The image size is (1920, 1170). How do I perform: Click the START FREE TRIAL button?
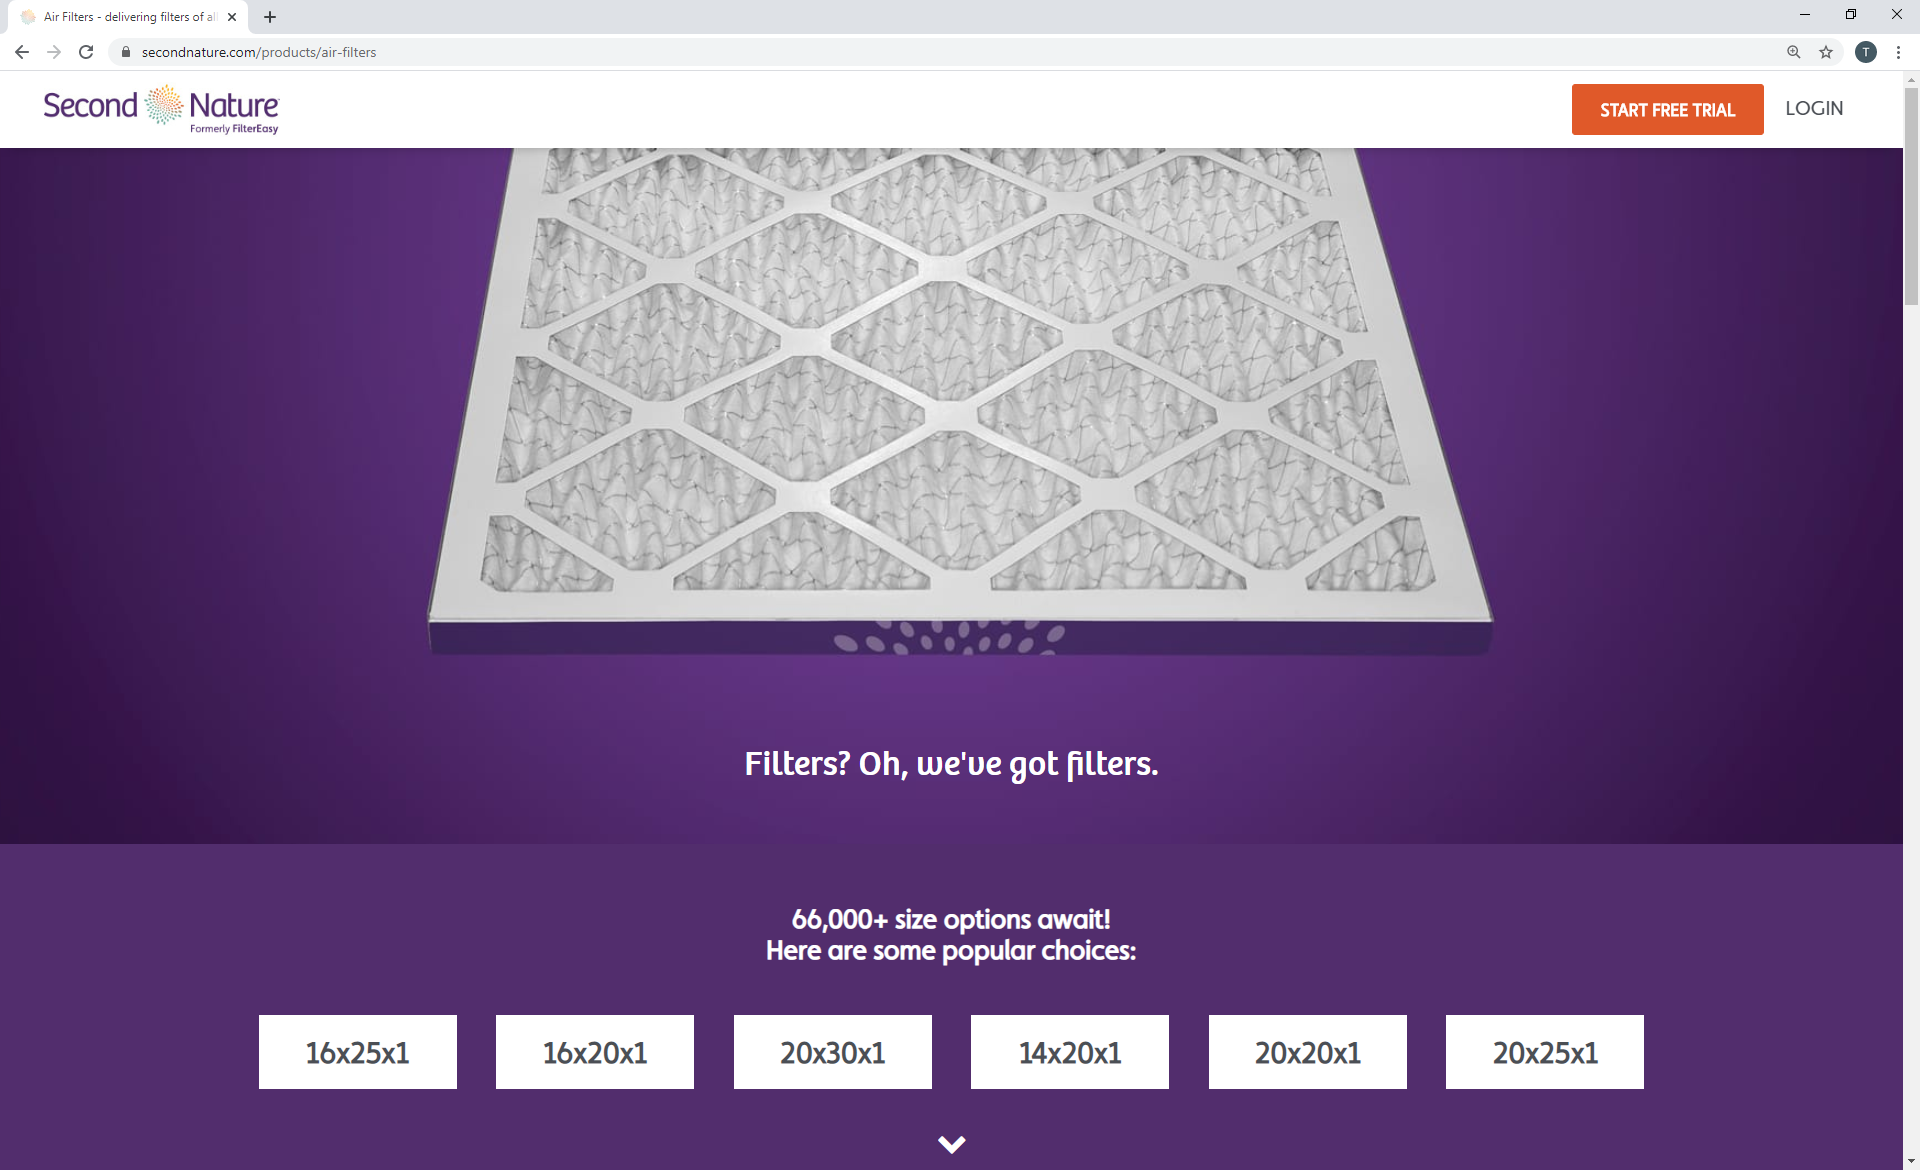[1667, 110]
